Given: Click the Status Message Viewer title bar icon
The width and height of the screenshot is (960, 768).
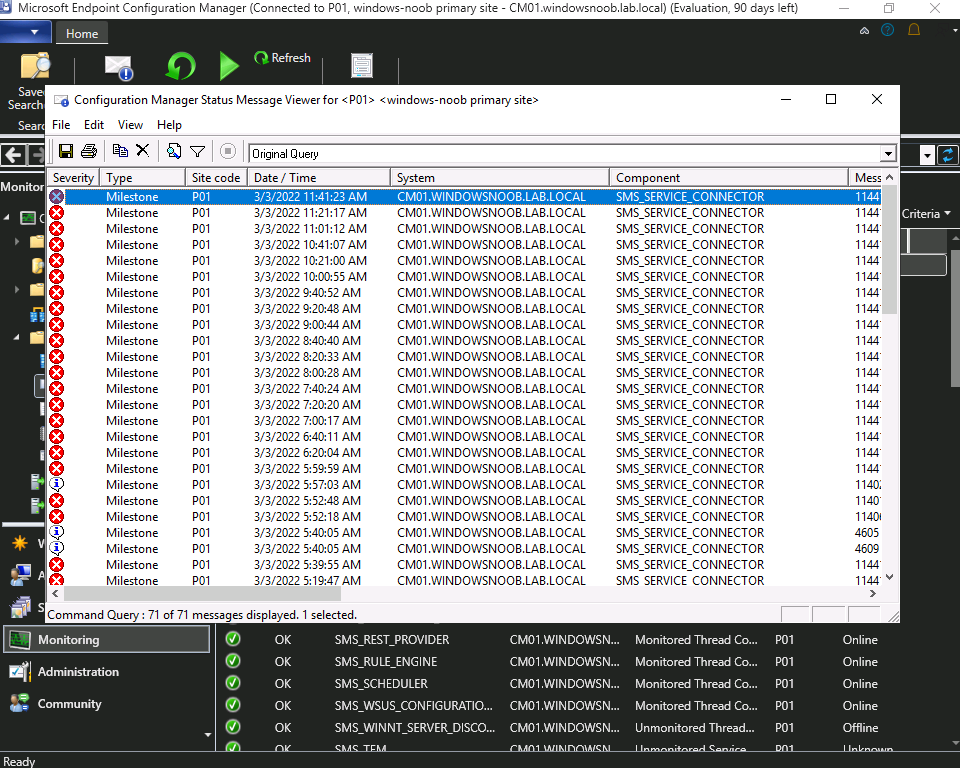Looking at the screenshot, I should point(61,100).
